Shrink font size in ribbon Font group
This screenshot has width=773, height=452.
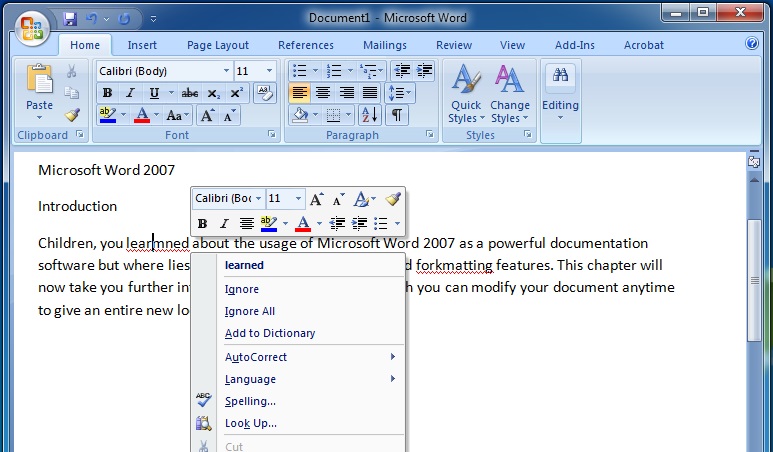click(229, 116)
